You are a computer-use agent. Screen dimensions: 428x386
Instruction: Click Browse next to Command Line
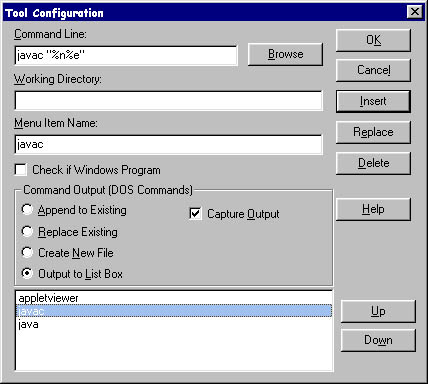click(x=285, y=54)
